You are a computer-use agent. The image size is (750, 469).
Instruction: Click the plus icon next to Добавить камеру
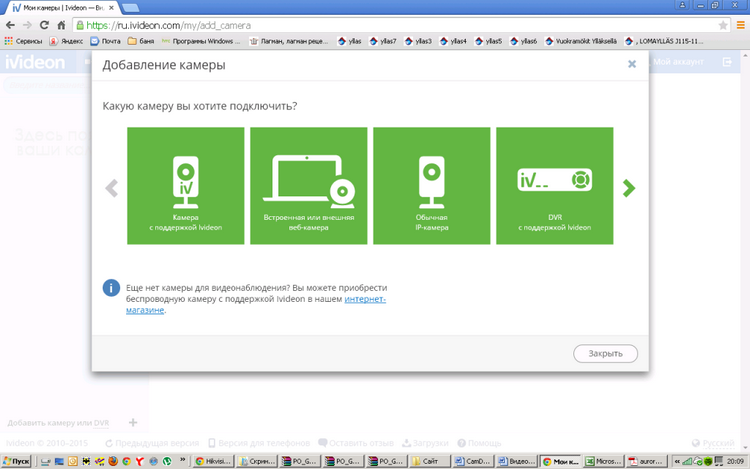click(x=133, y=423)
